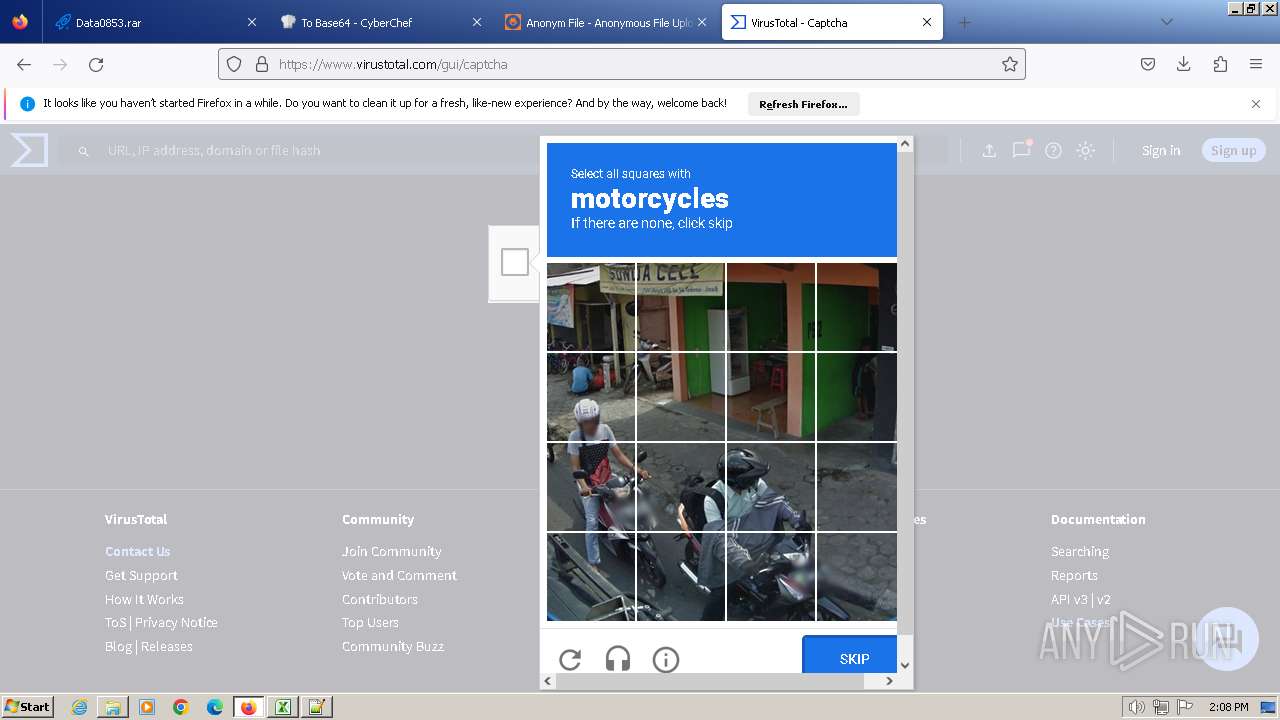Viewport: 1280px width, 720px height.
Task: Save page to Pocket
Action: (x=1148, y=64)
